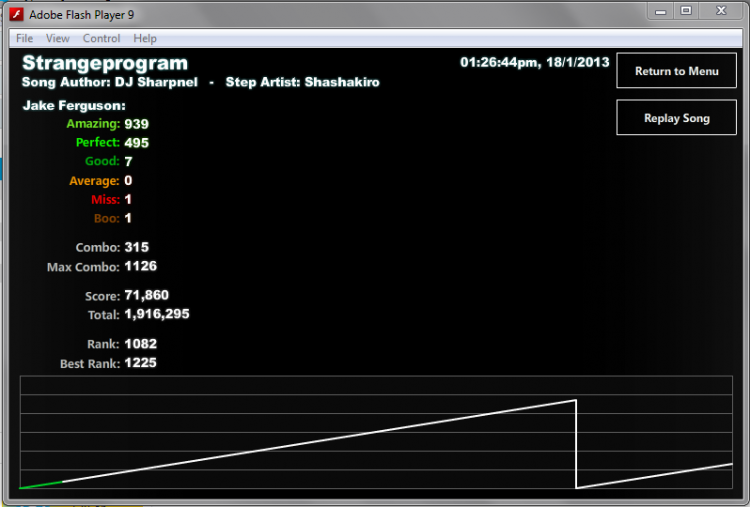Click the Step Artist: Shashakiro text
This screenshot has height=507, width=750.
302,82
